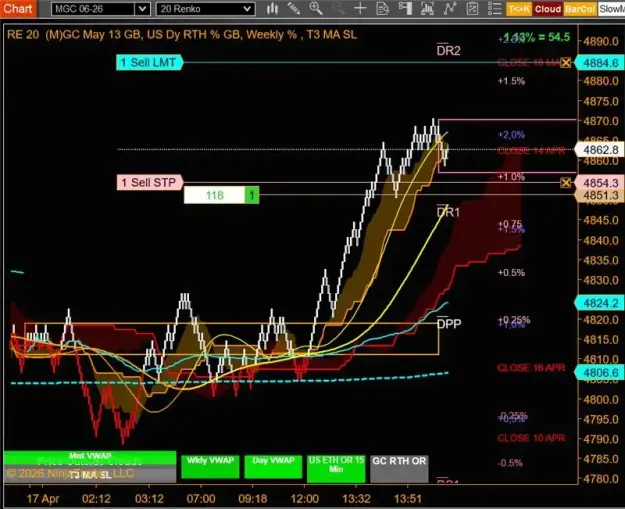Click the cyan 4806.6 price marker
The height and width of the screenshot is (509, 625).
tap(600, 373)
